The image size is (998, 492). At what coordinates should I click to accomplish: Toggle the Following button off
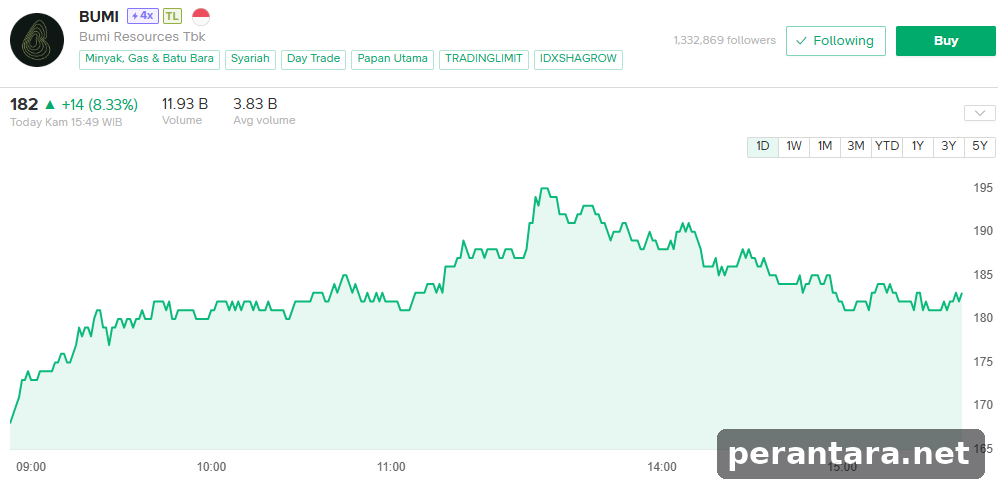(836, 41)
